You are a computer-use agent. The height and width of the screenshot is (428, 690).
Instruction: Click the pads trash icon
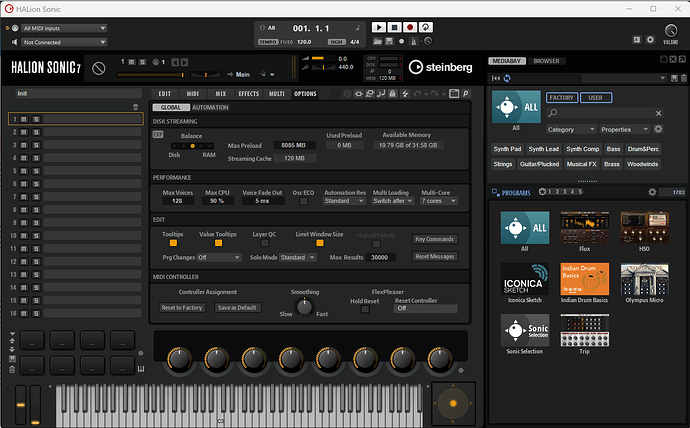click(12, 369)
